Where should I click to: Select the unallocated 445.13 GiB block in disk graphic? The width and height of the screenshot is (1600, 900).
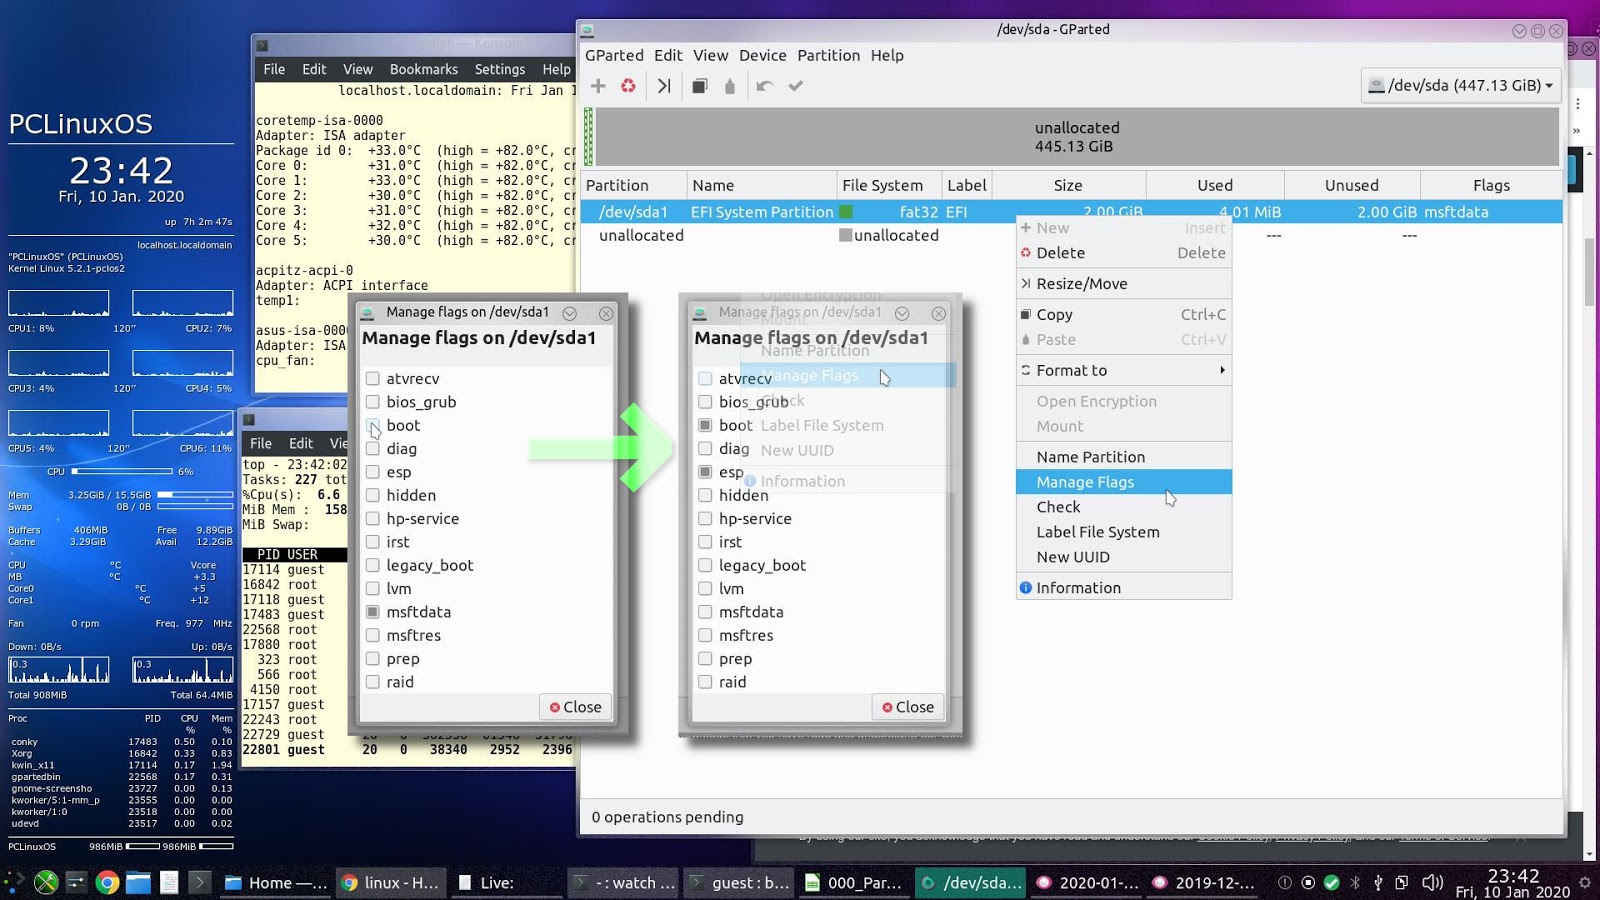(x=1077, y=137)
